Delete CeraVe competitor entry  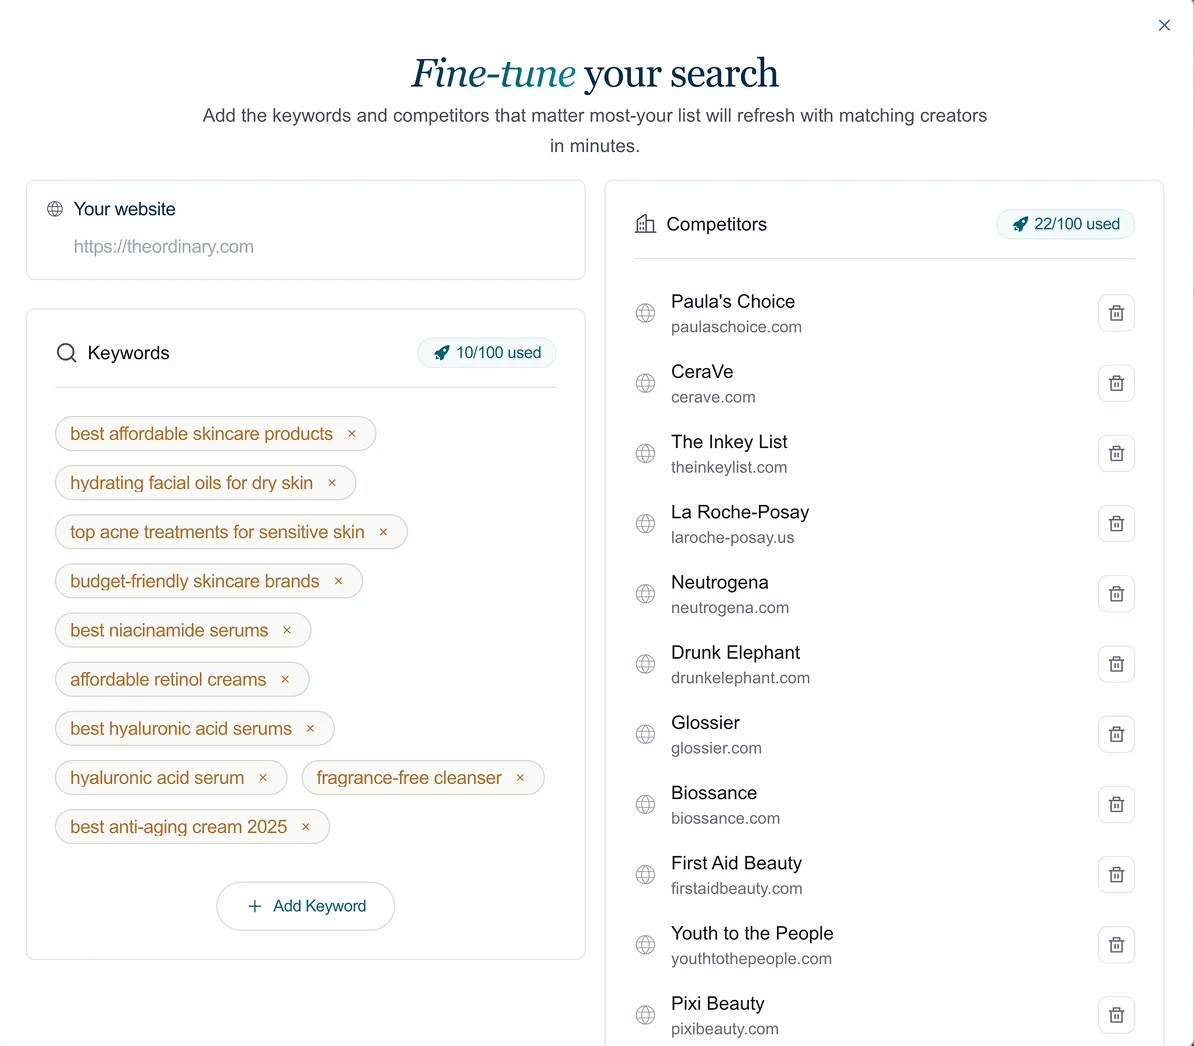[x=1116, y=383]
